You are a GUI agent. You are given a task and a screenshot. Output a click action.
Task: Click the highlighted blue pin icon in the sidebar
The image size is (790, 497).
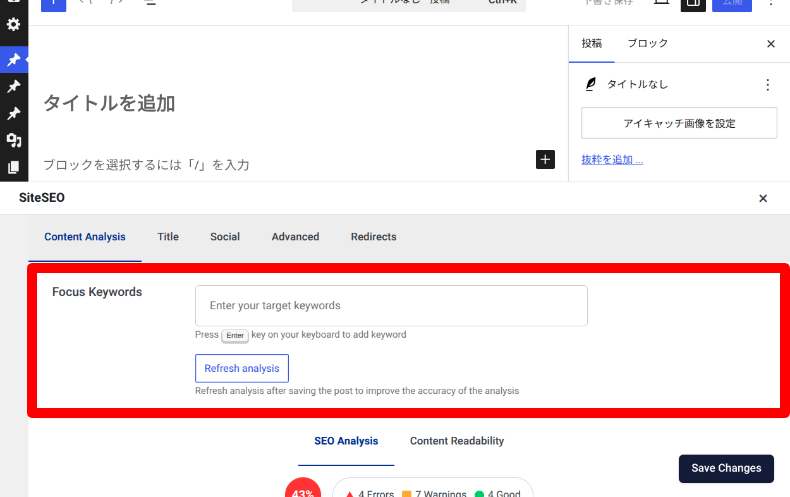[14, 60]
